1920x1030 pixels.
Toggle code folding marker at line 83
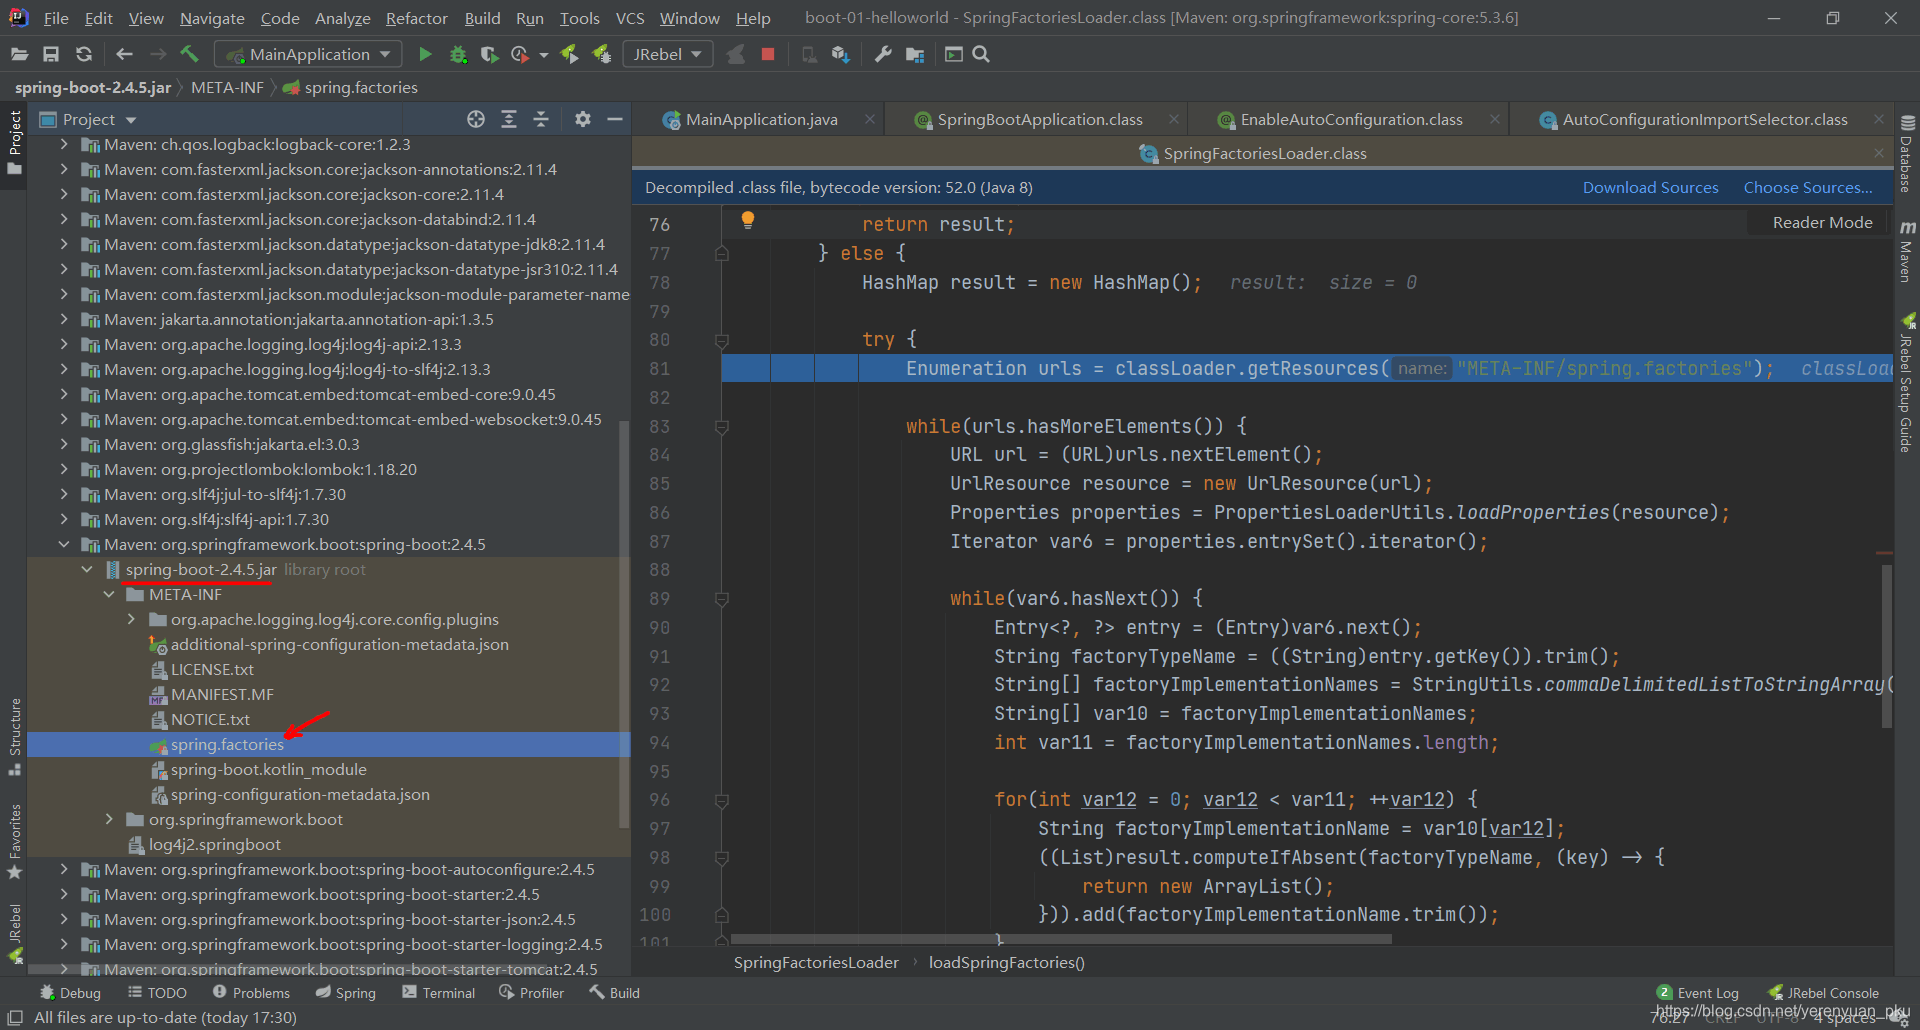point(722,427)
